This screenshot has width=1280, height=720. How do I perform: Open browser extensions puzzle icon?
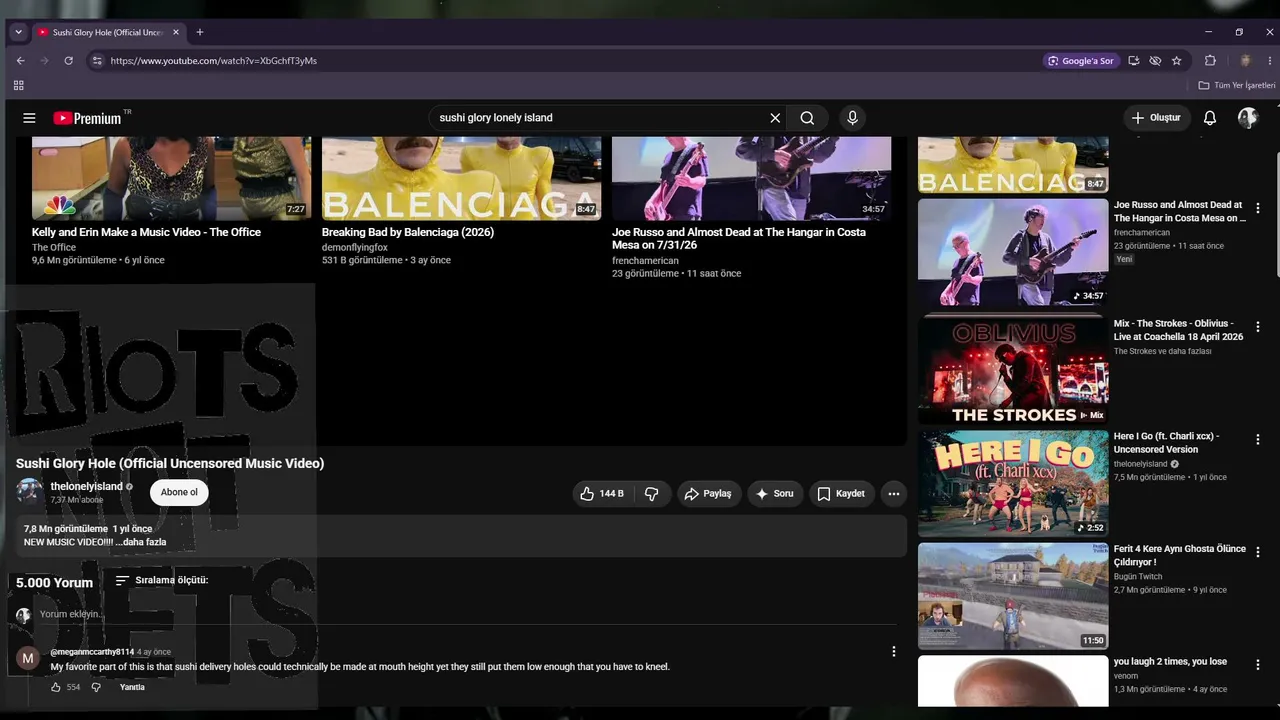pyautogui.click(x=1210, y=61)
